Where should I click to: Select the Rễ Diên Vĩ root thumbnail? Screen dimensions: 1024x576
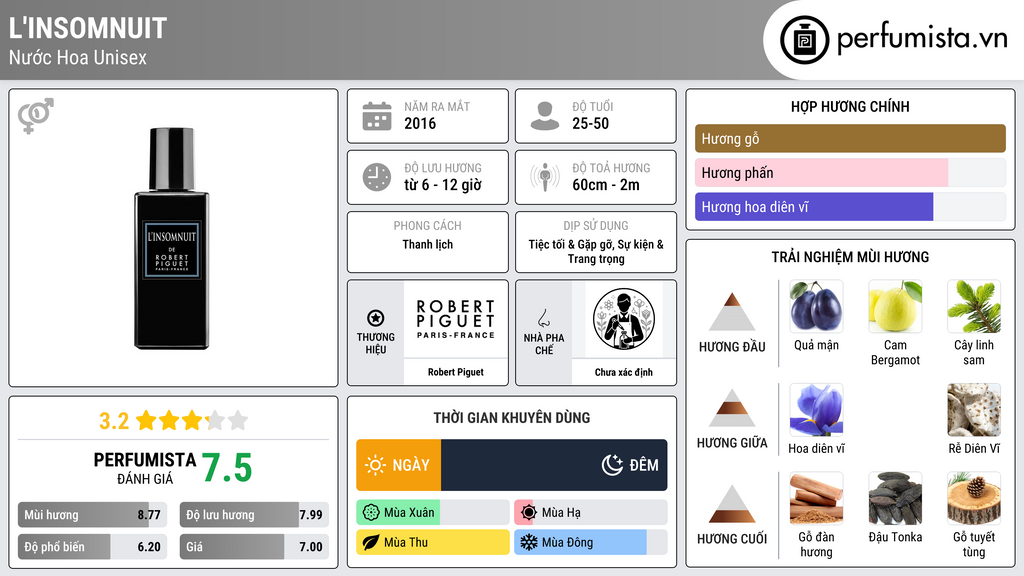[x=974, y=409]
